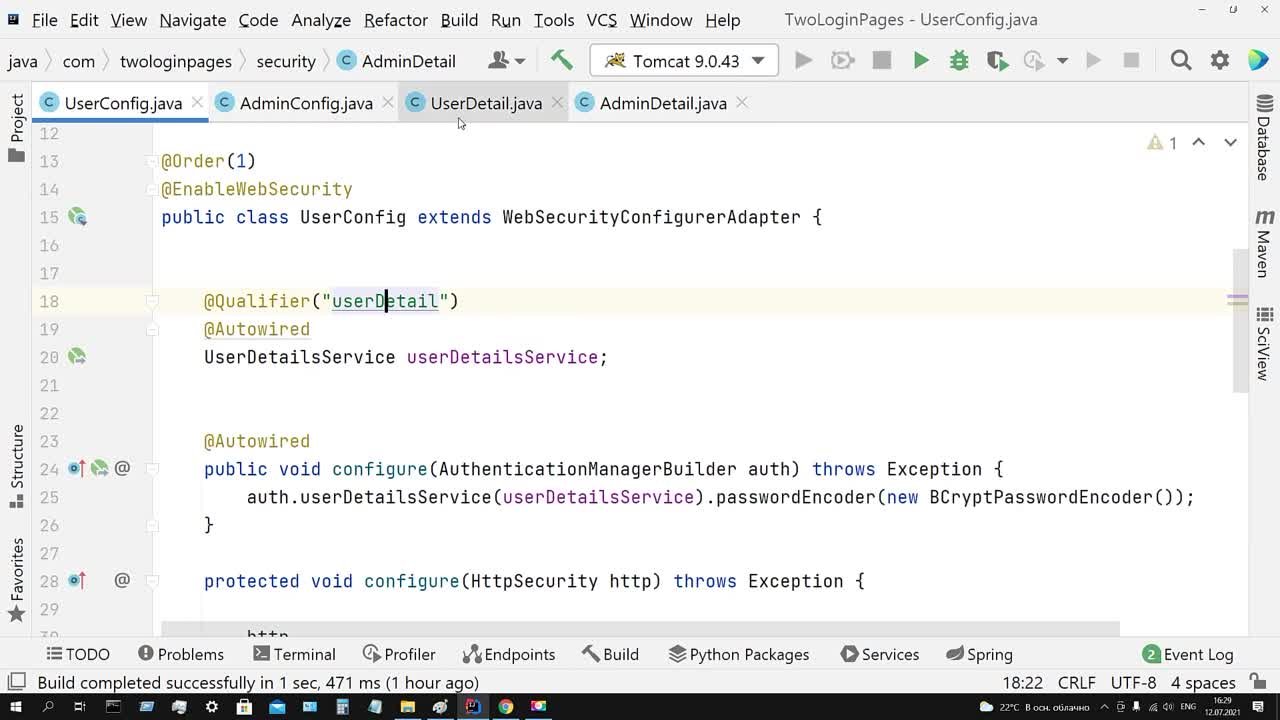
Task: Run with Coverage using the shield icon
Action: (997, 61)
